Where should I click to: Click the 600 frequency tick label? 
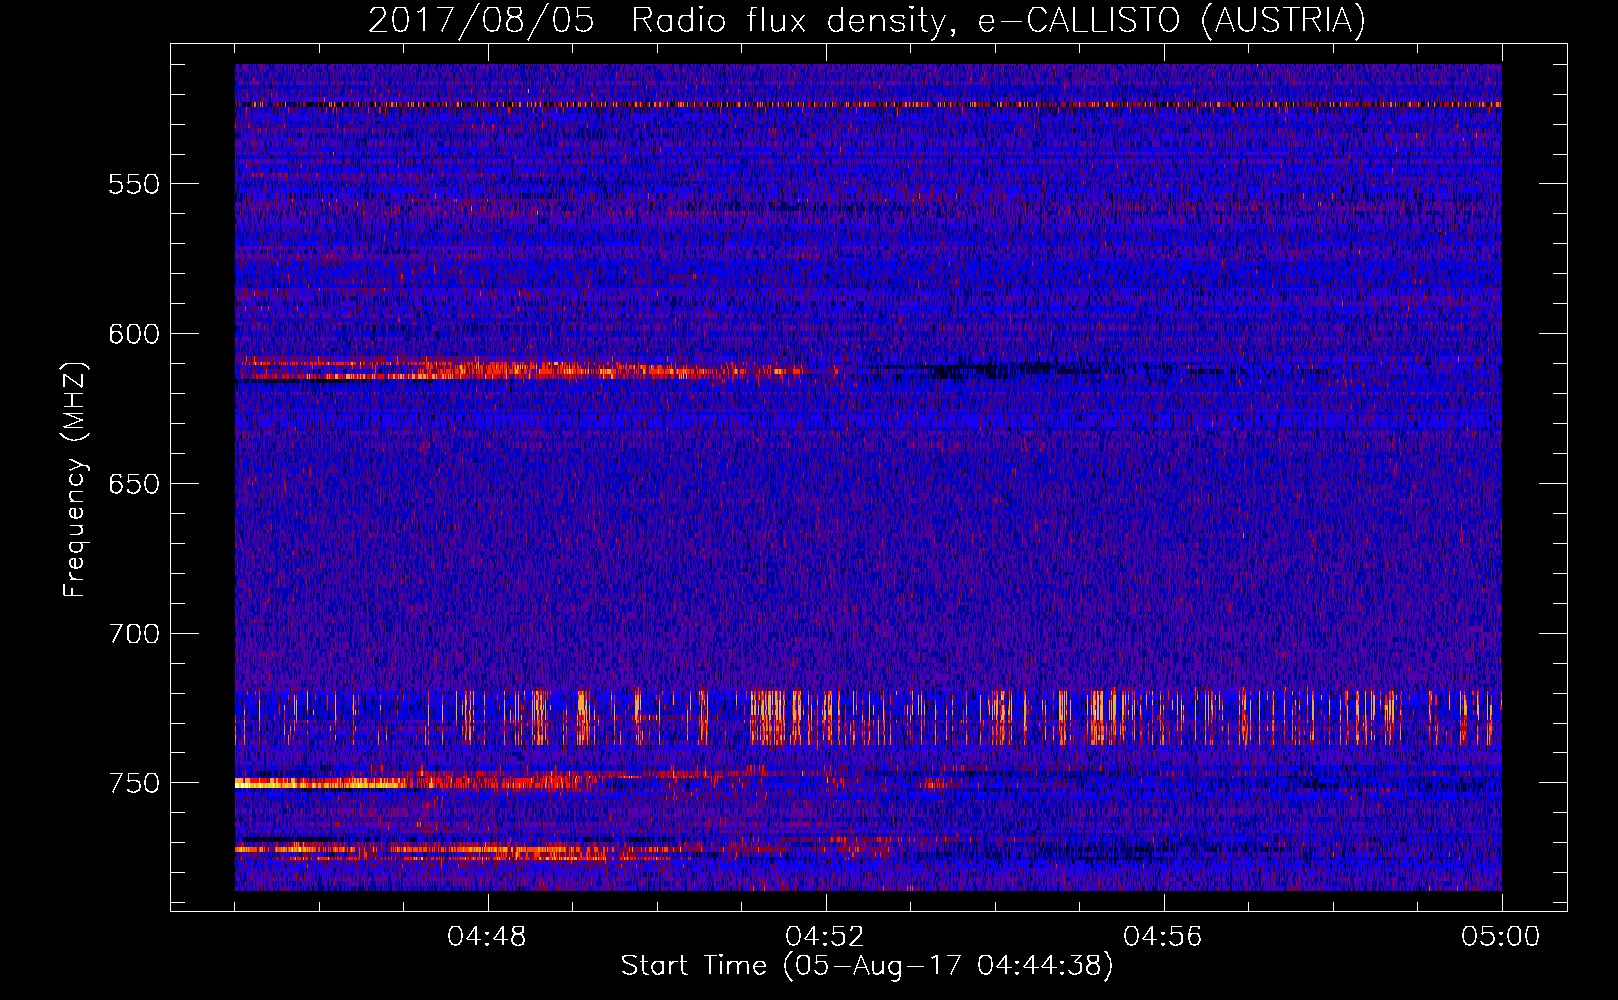point(134,334)
